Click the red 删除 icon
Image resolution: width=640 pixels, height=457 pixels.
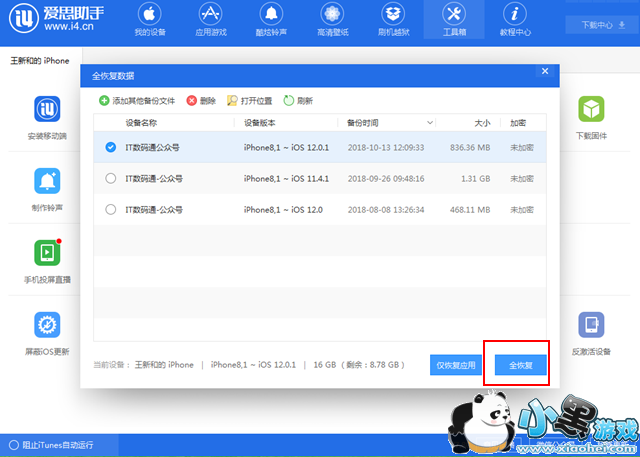(191, 100)
